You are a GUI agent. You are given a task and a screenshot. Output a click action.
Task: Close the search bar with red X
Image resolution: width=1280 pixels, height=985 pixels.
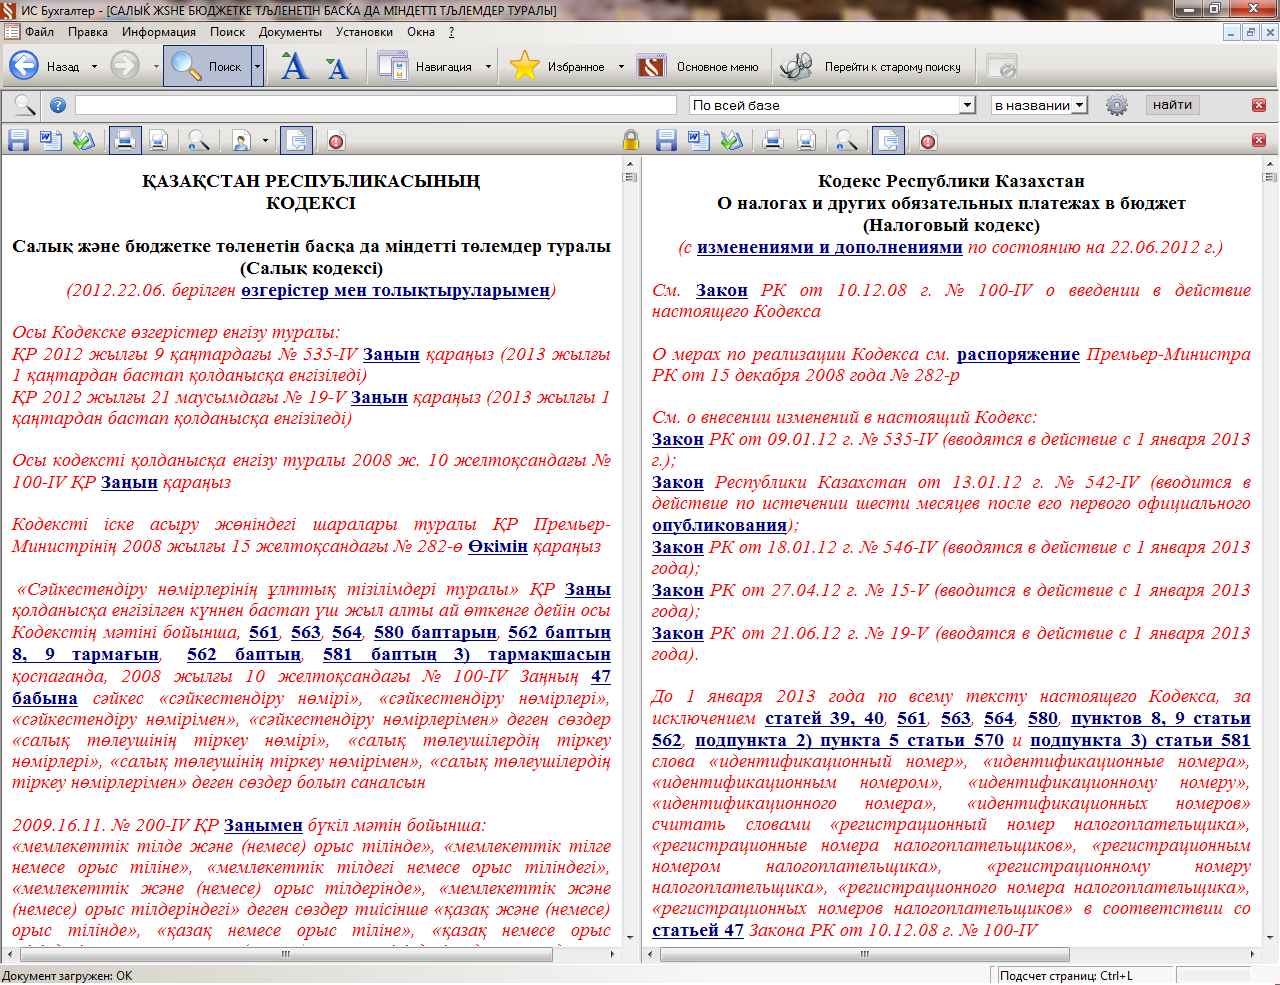(1259, 105)
